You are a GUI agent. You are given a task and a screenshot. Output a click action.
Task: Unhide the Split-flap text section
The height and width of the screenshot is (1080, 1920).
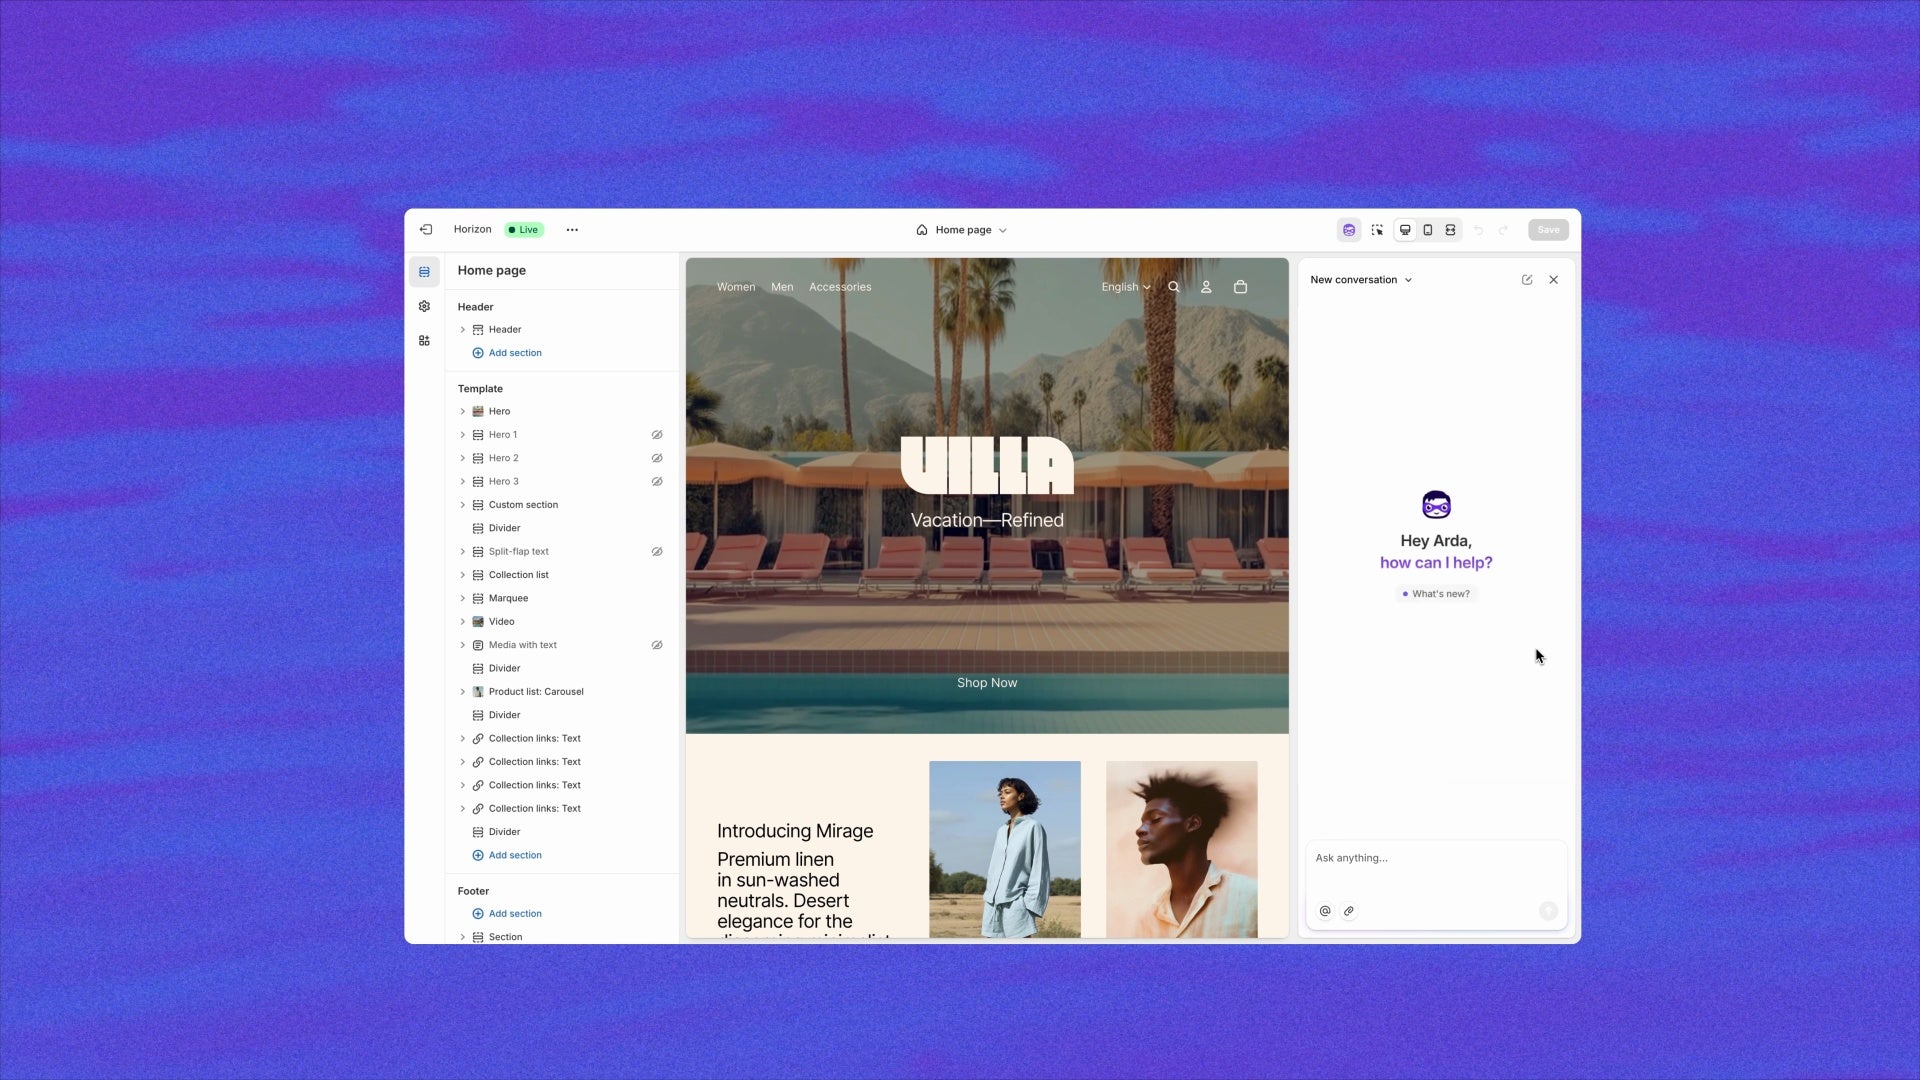pyautogui.click(x=657, y=552)
